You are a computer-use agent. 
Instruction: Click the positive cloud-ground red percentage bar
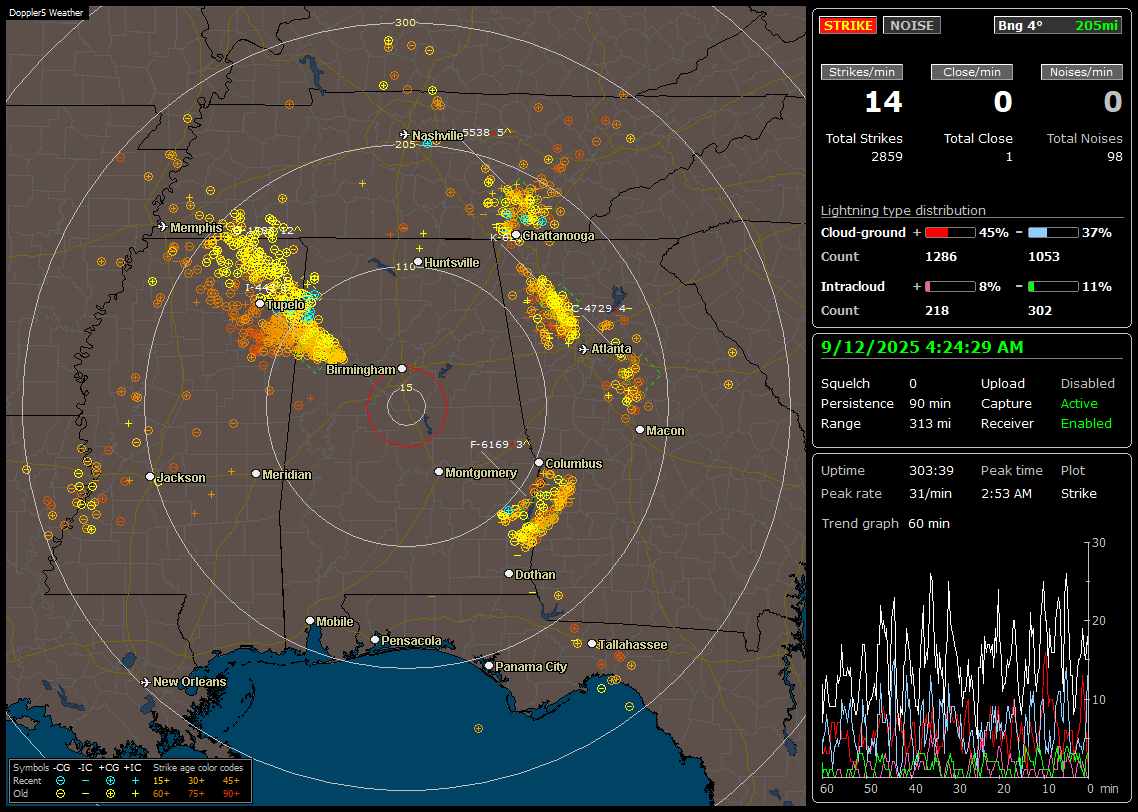pos(950,233)
